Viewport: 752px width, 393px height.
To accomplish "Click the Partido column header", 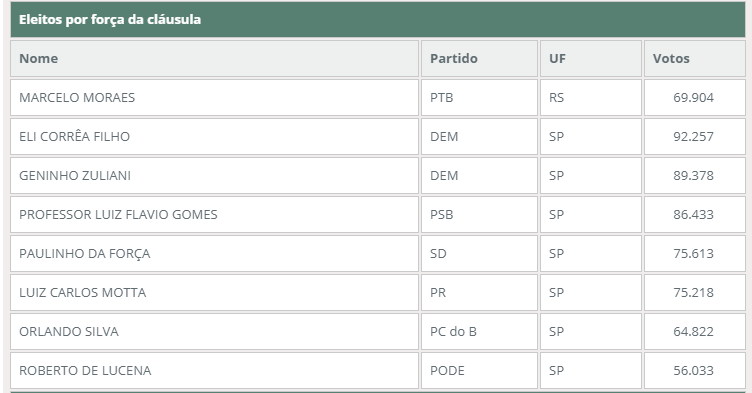I will click(x=479, y=59).
